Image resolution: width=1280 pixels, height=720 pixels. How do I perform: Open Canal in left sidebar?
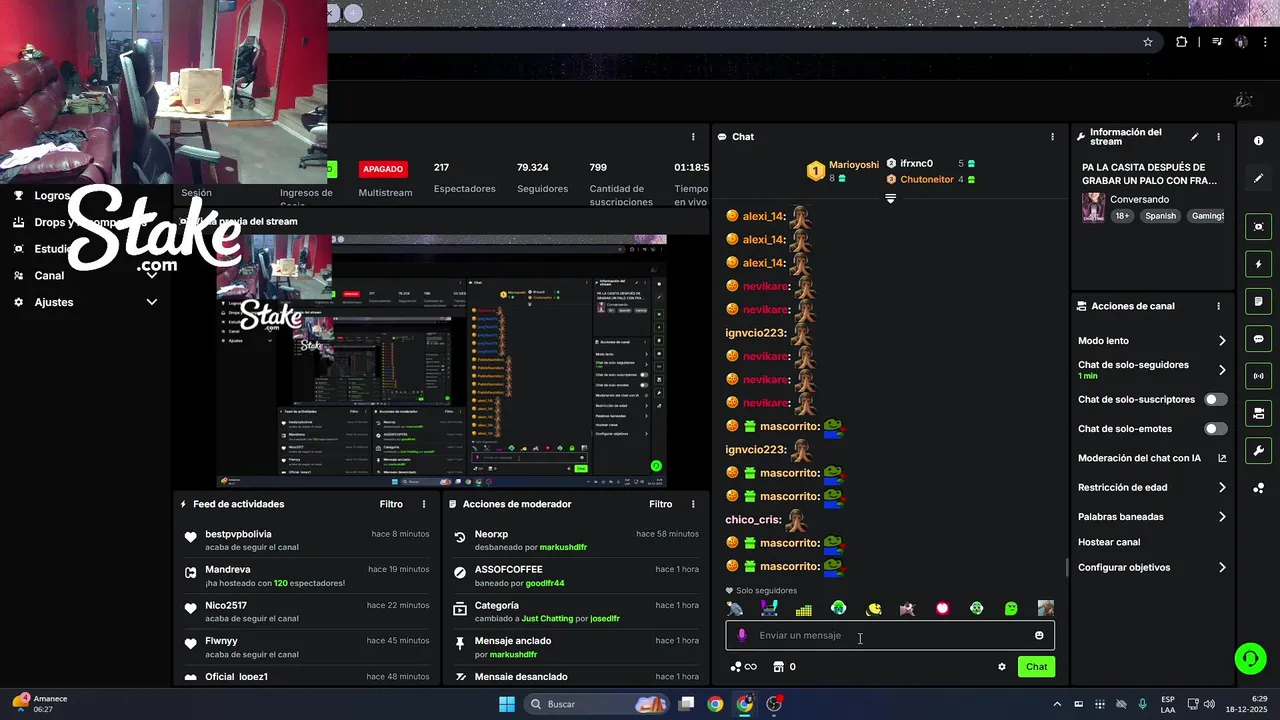pyautogui.click(x=49, y=276)
